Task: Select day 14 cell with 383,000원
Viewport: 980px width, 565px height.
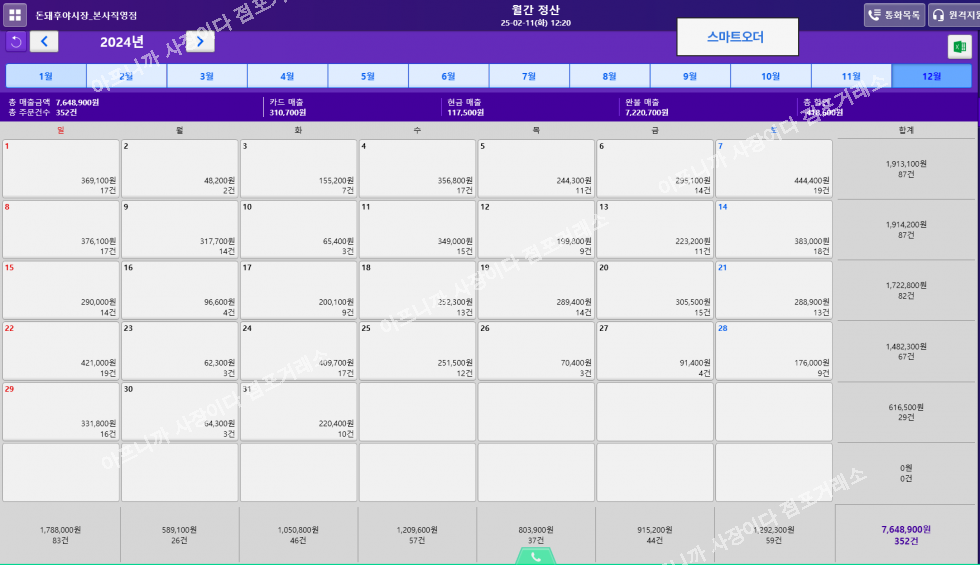Action: [x=774, y=229]
